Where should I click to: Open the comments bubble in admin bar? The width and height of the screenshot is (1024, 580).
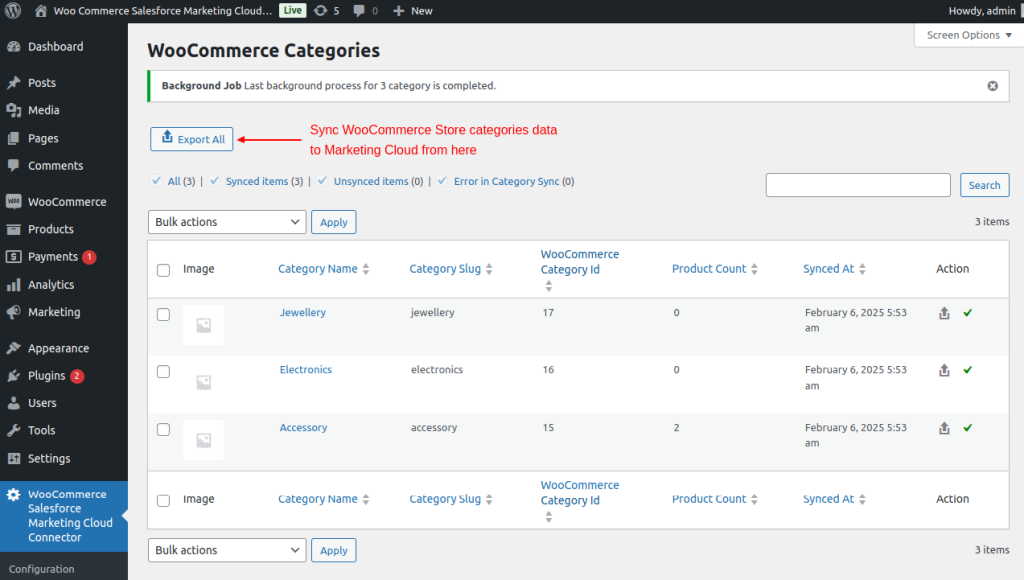click(x=365, y=11)
